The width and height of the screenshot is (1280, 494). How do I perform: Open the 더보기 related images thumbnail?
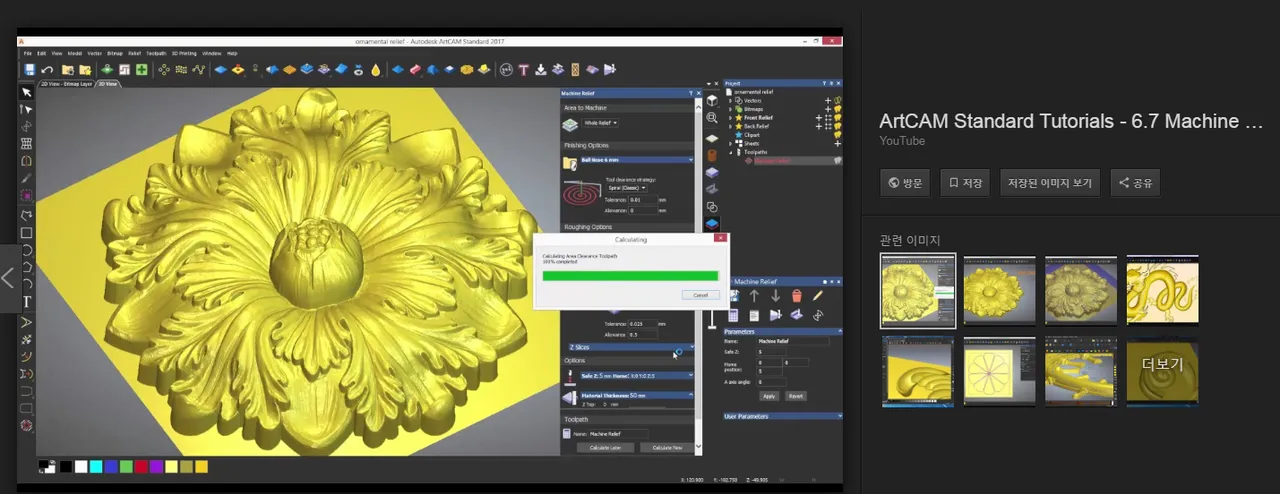tap(1163, 371)
